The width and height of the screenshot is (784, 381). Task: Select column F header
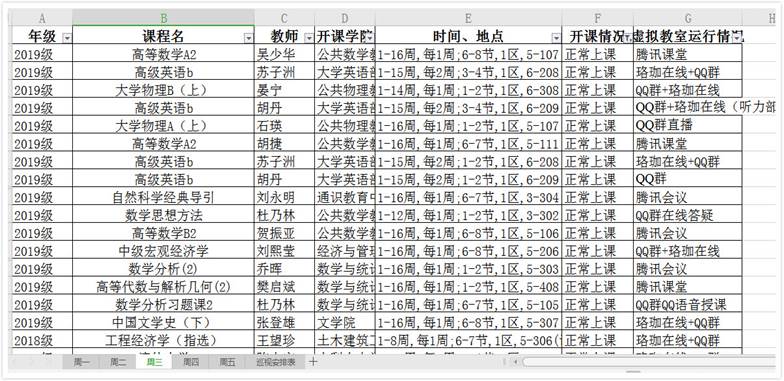598,18
